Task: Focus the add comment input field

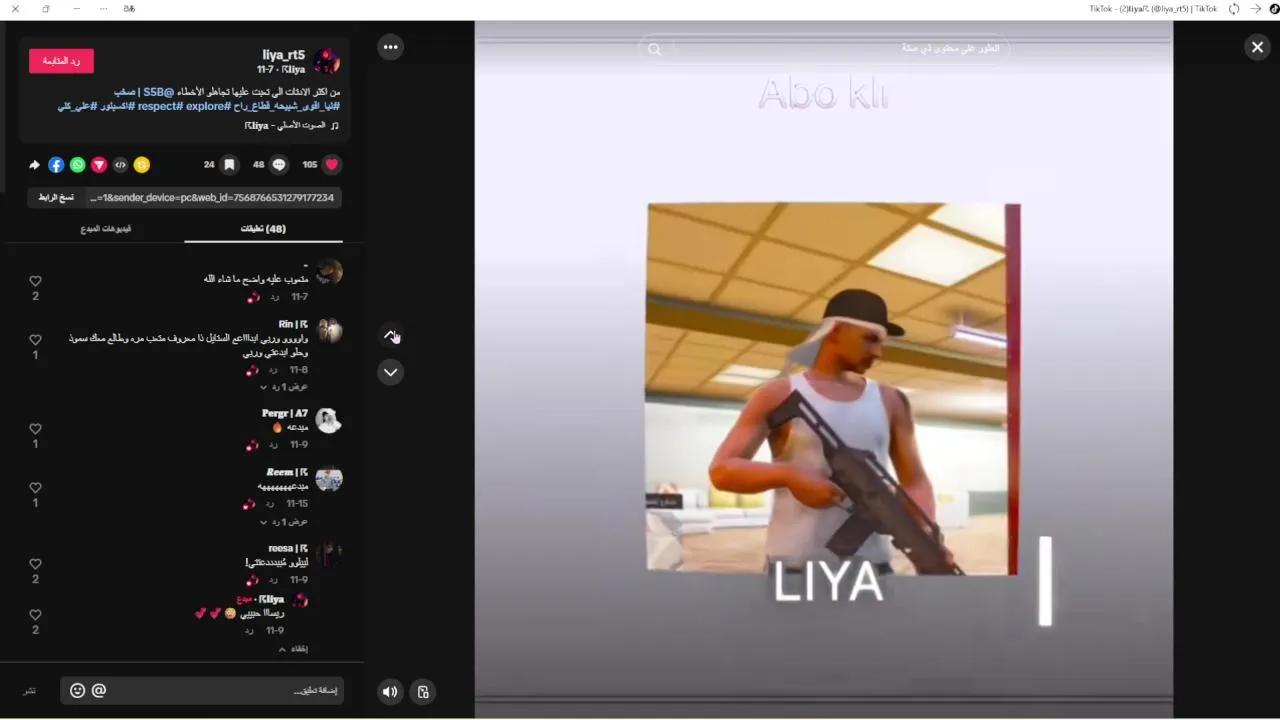Action: [x=202, y=690]
